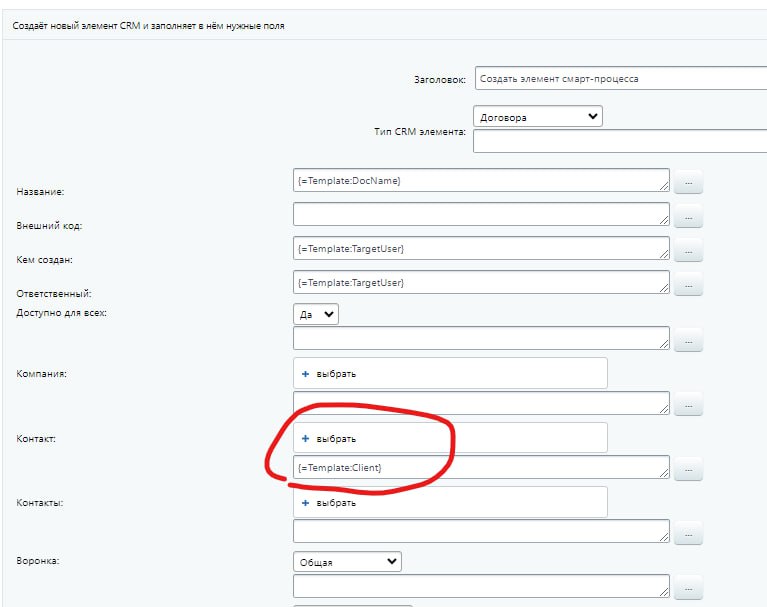Click ellipsis button next to Template:Client field
The height and width of the screenshot is (607, 767).
pyautogui.click(x=688, y=469)
